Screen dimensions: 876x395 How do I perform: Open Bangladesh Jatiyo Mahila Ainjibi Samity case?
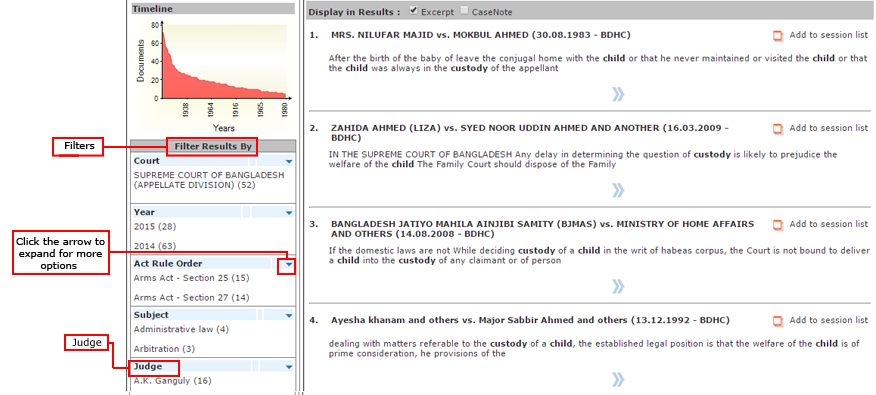542,229
